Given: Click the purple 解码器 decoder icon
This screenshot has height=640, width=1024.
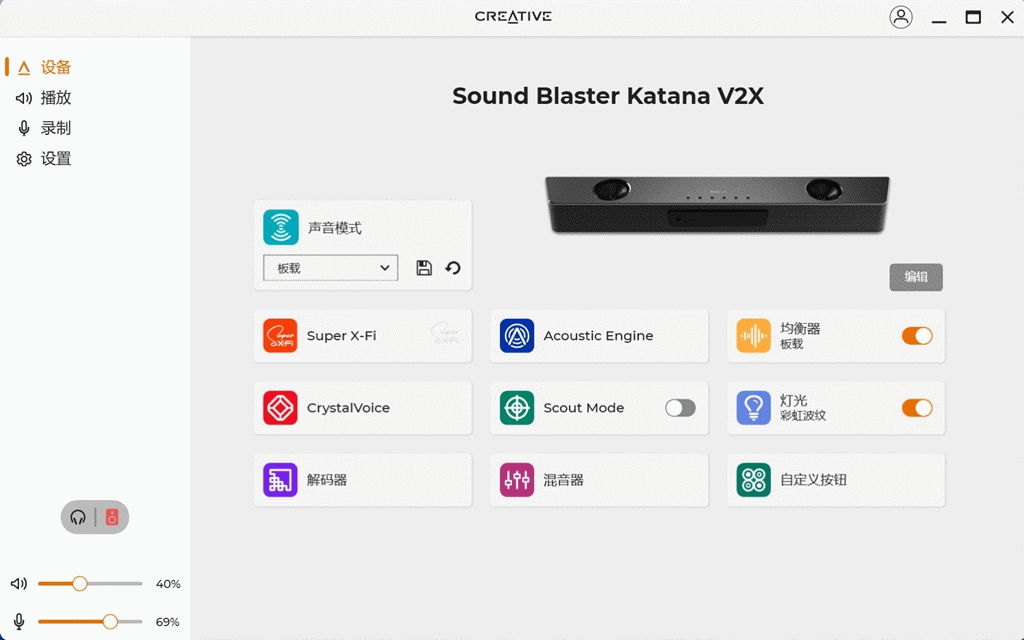Looking at the screenshot, I should pyautogui.click(x=280, y=479).
